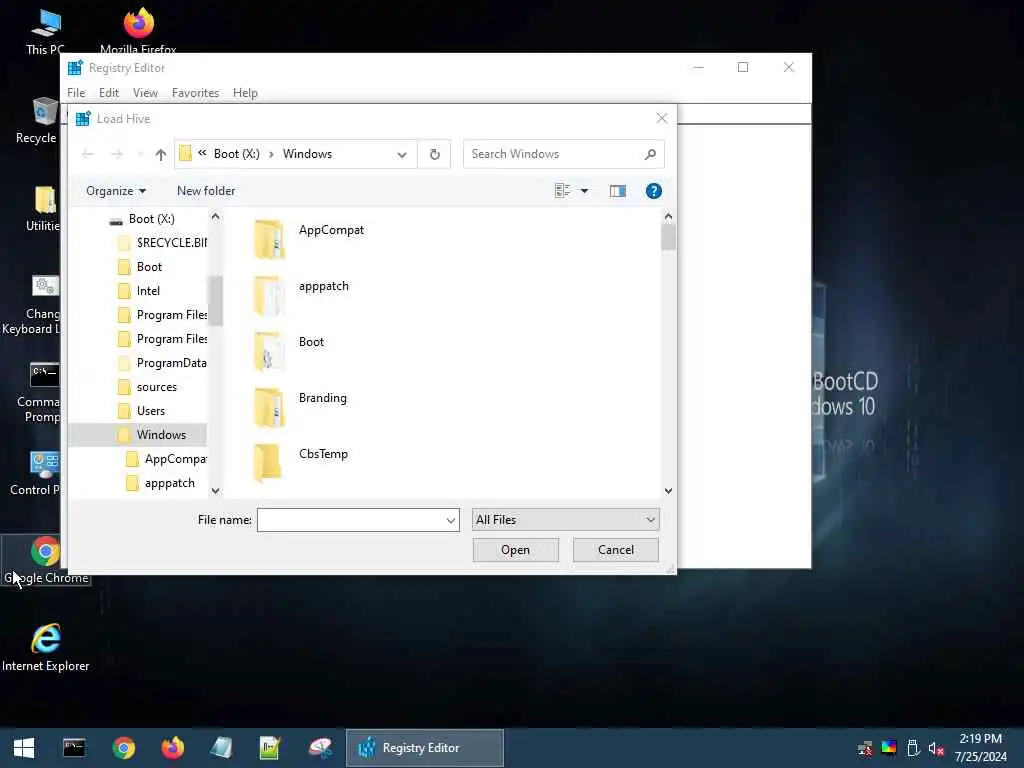Click the navigation tree scroll down arrow
The image size is (1024, 768).
tap(216, 490)
